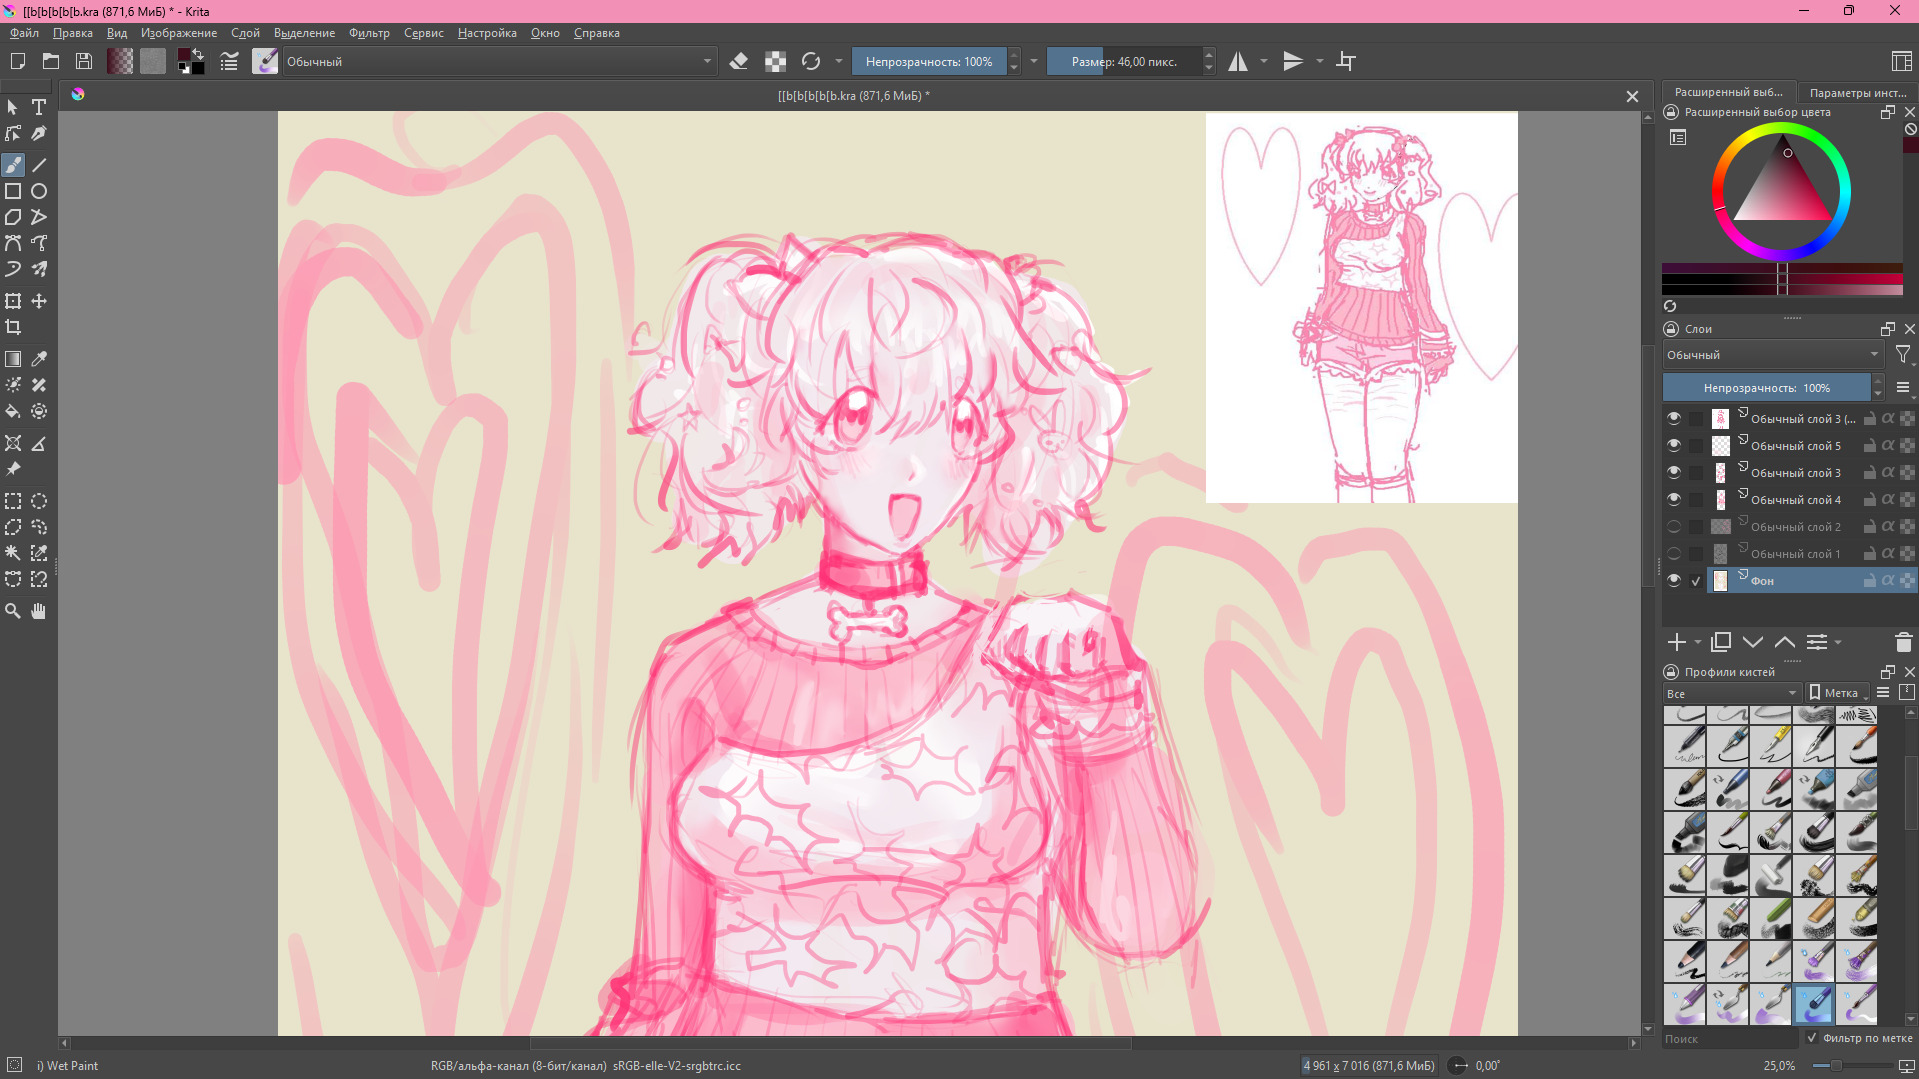Hide the layer 'Обычный слой 5'
The width and height of the screenshot is (1919, 1079).
[x=1674, y=445]
